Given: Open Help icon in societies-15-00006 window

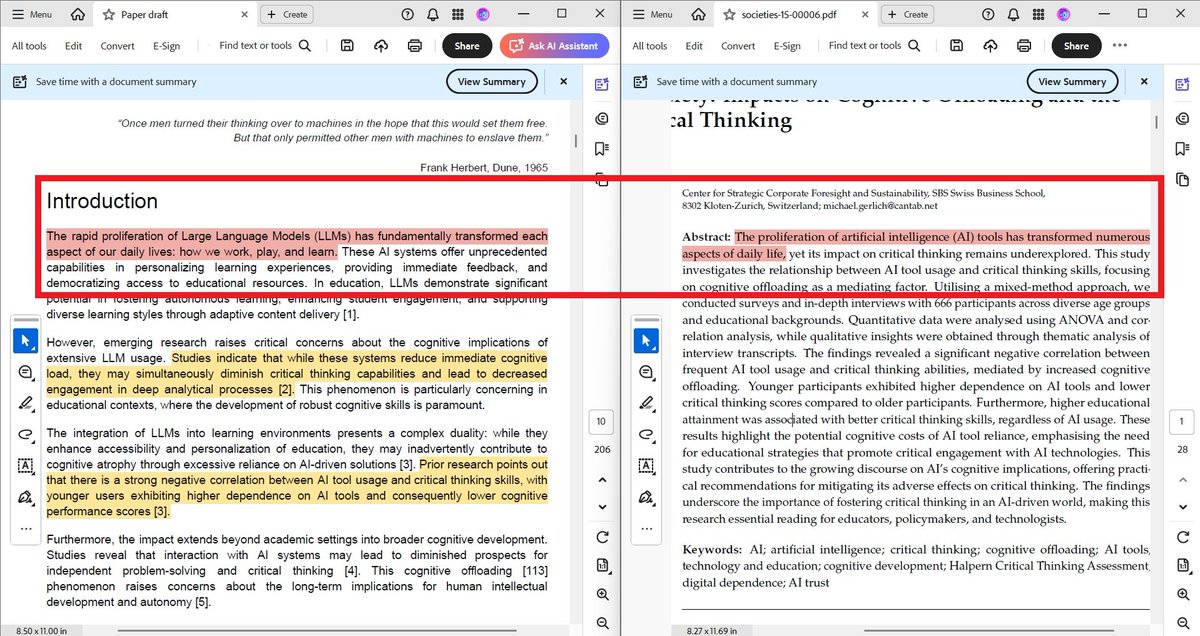Looking at the screenshot, I should click(988, 14).
